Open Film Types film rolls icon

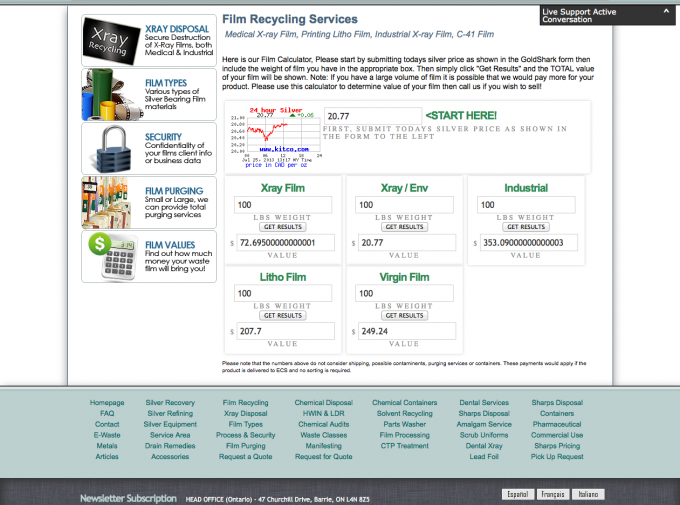point(112,94)
